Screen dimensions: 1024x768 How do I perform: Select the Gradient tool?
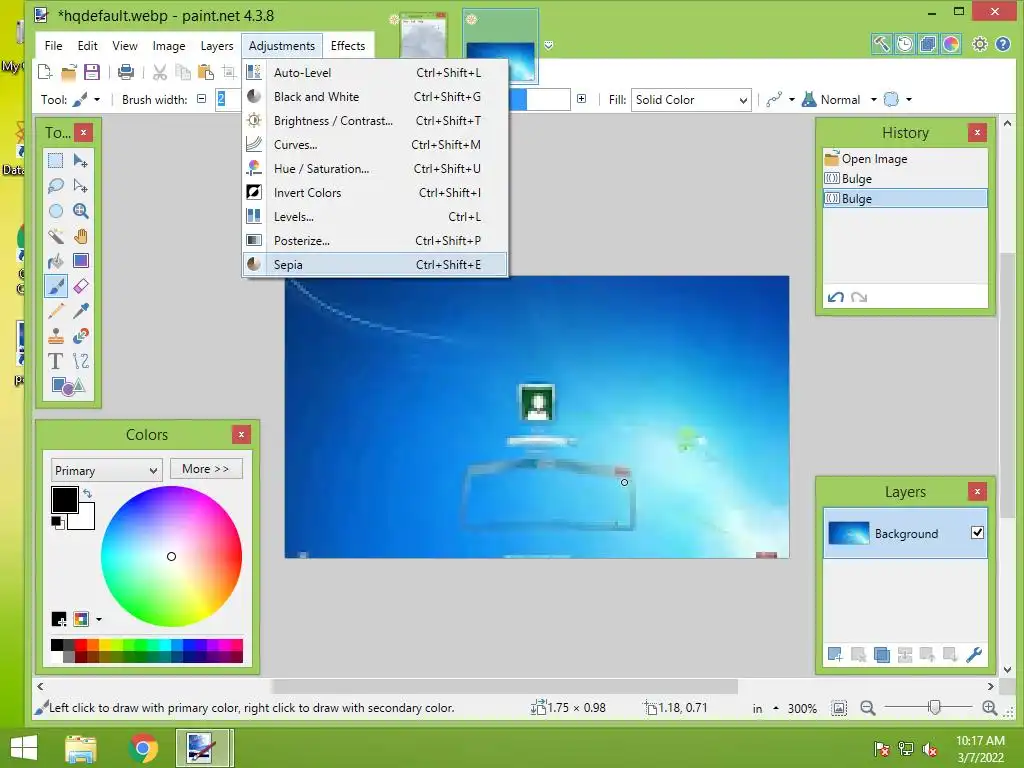click(81, 261)
